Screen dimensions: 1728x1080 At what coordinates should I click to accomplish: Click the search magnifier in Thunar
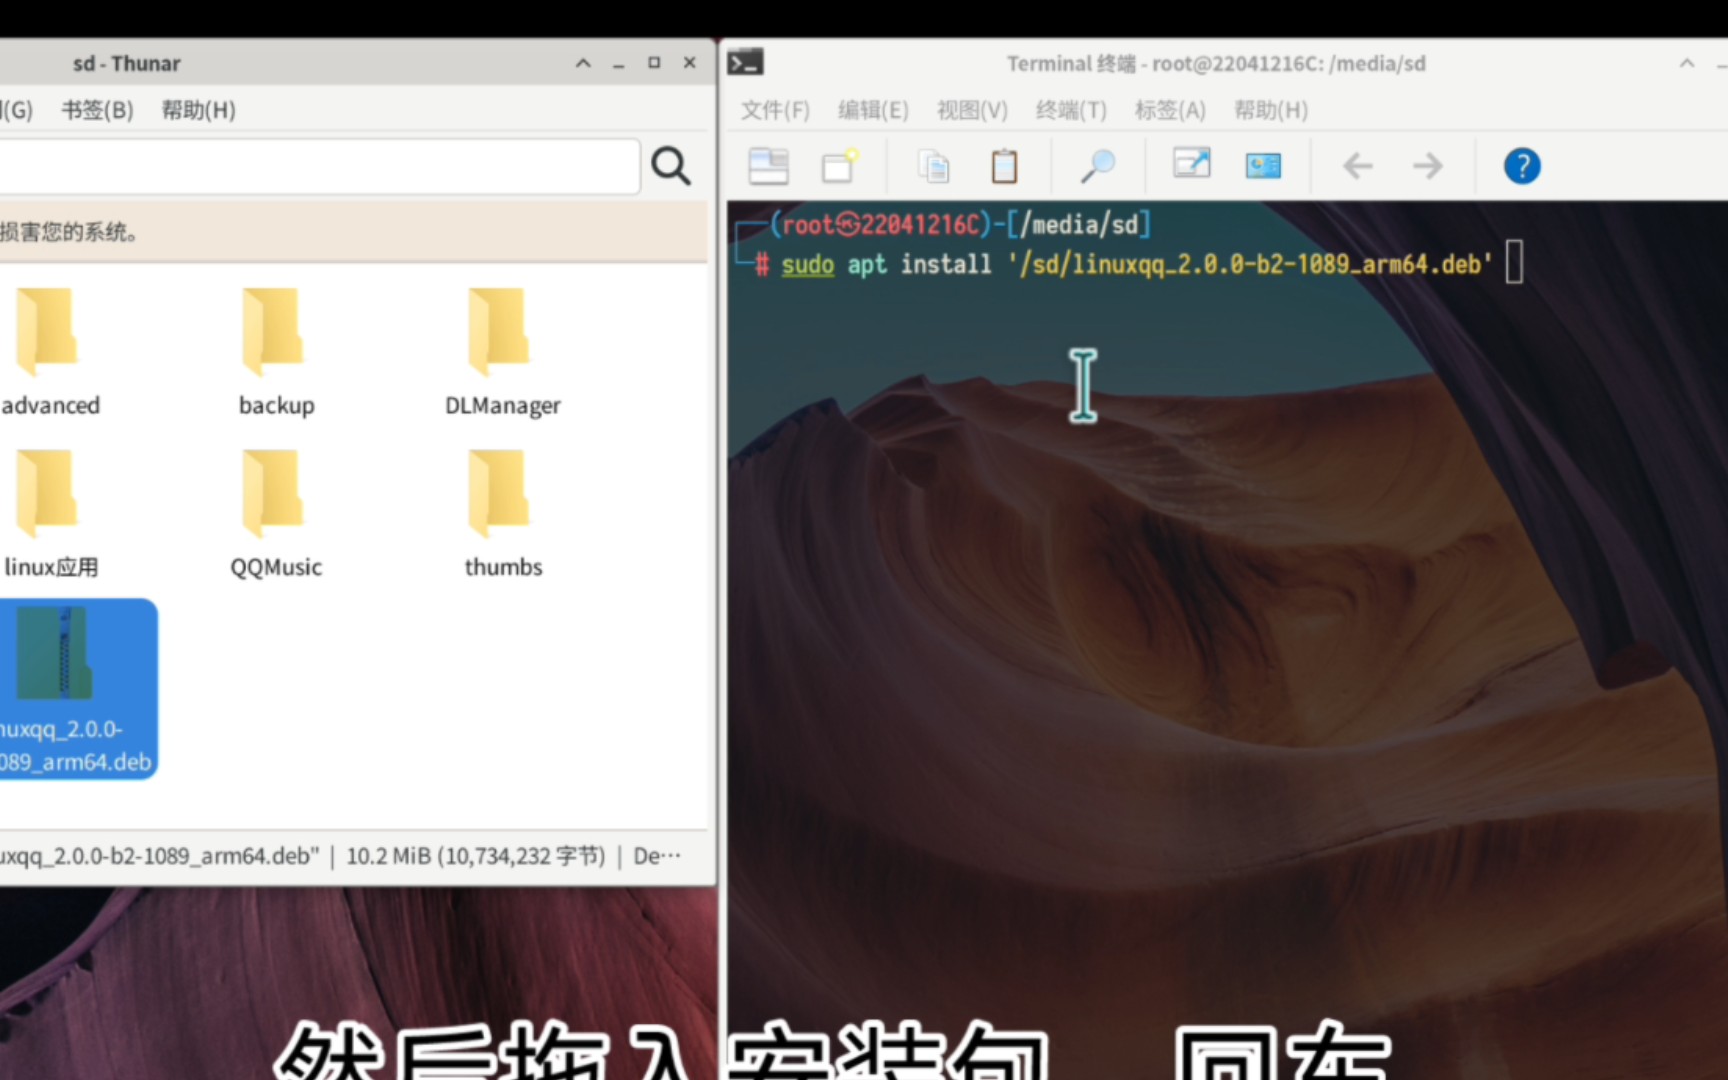click(671, 166)
